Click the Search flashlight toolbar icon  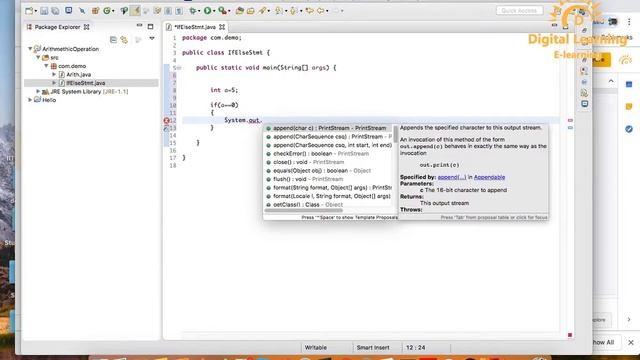pos(262,11)
